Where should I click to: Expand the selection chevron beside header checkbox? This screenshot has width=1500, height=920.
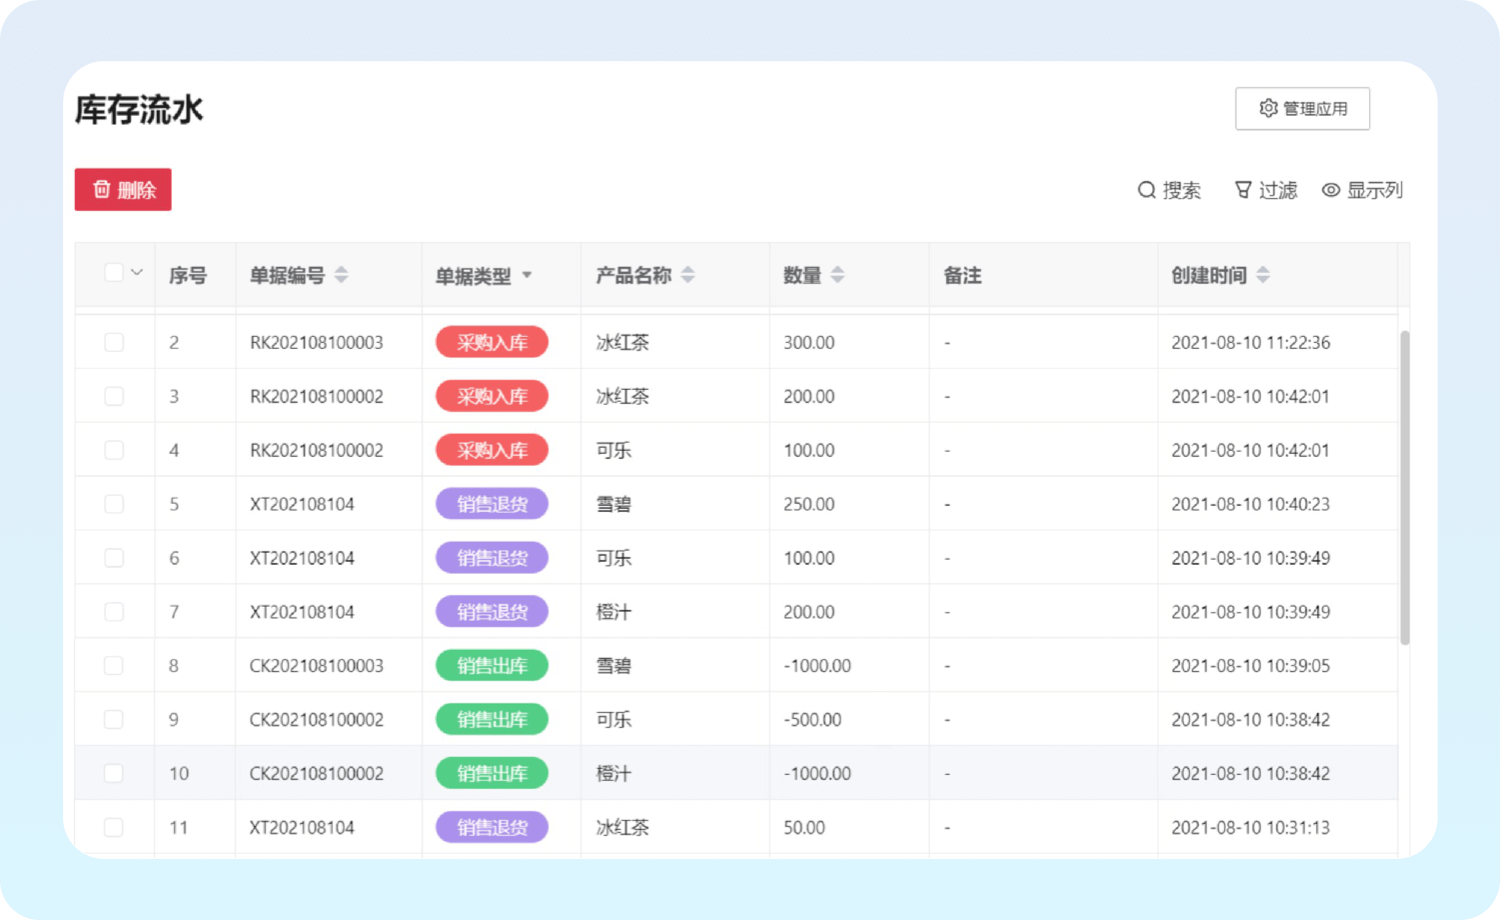137,272
